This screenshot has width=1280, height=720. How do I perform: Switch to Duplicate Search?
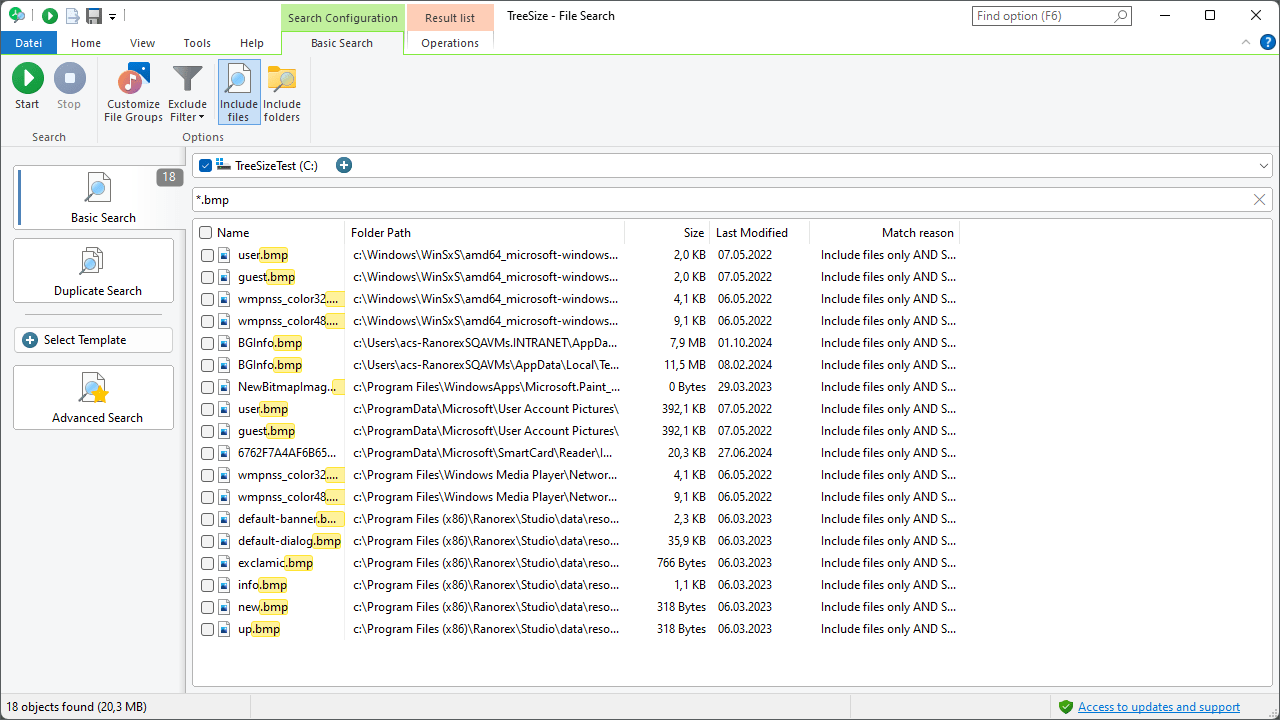tap(93, 270)
